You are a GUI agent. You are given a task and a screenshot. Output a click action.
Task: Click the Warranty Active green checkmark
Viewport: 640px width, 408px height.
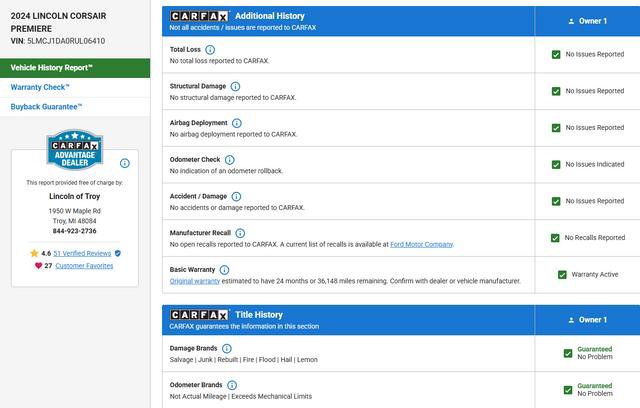pyautogui.click(x=562, y=274)
